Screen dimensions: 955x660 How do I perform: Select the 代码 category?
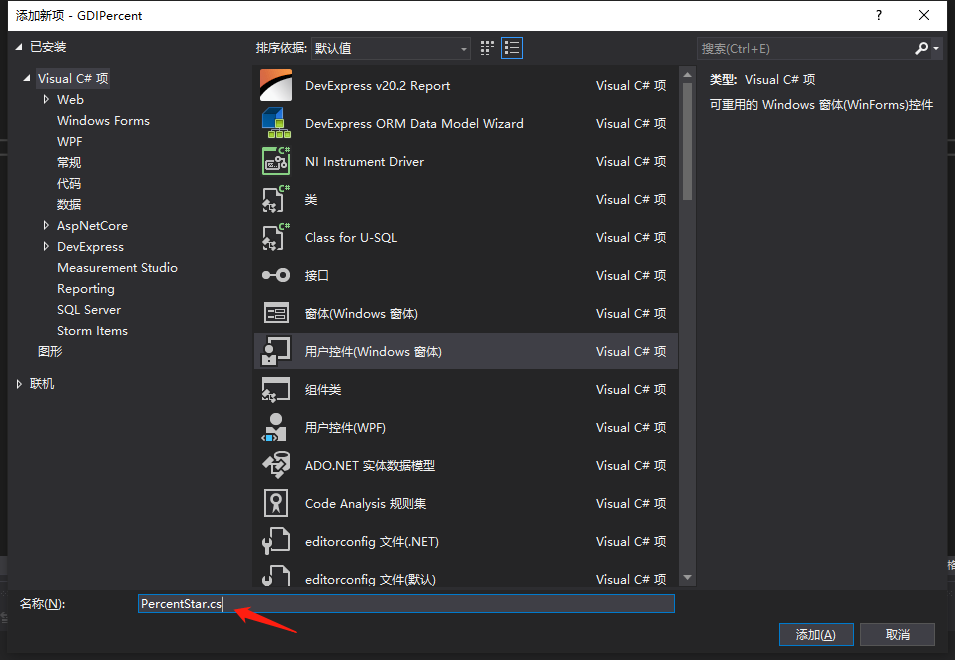click(69, 183)
